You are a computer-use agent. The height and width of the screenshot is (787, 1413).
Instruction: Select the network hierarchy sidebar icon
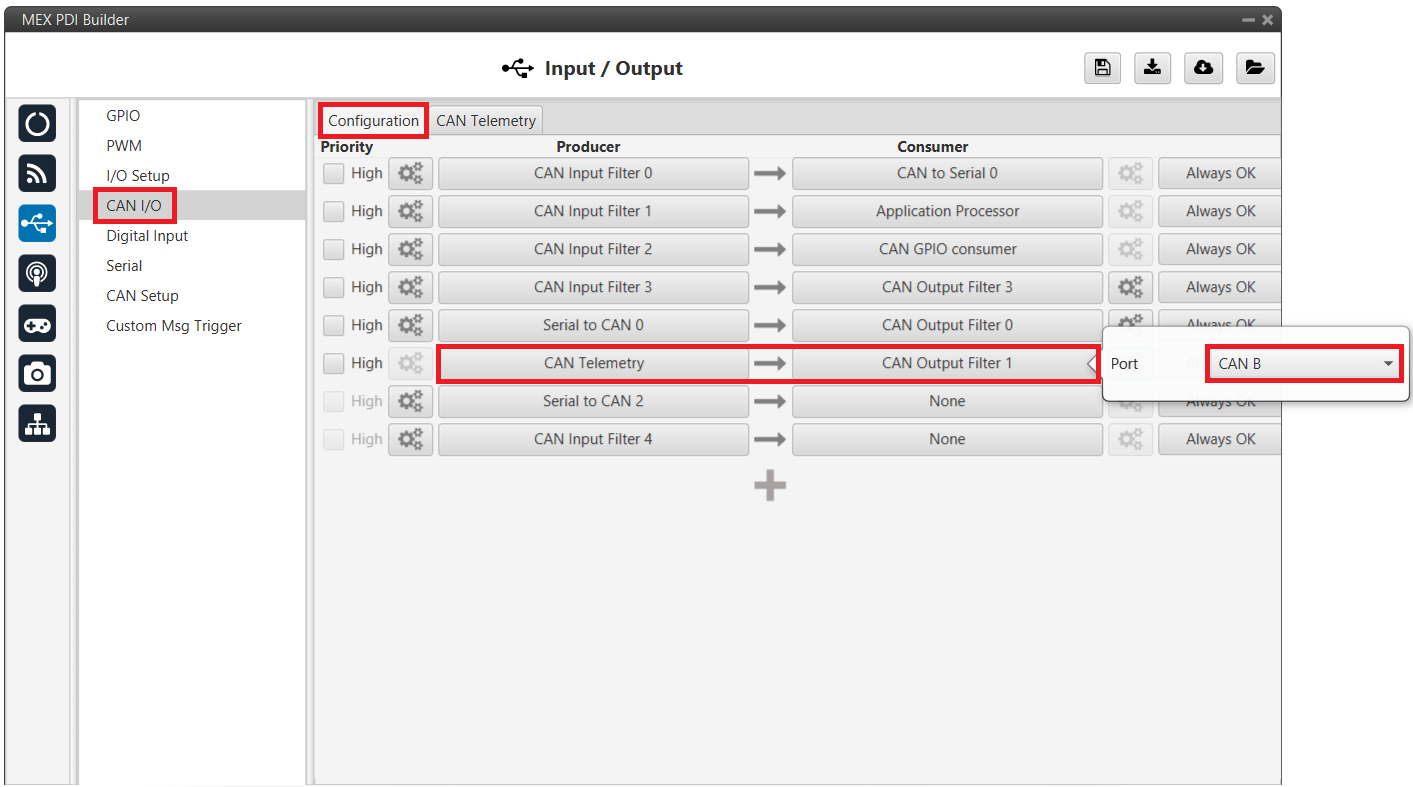37,424
